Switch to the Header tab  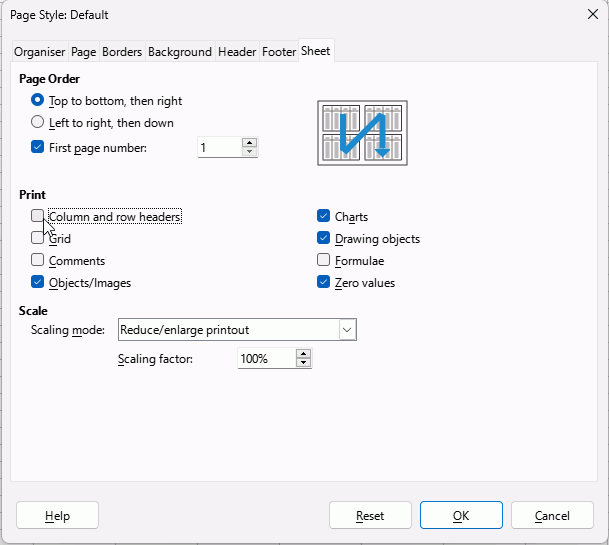(x=237, y=52)
